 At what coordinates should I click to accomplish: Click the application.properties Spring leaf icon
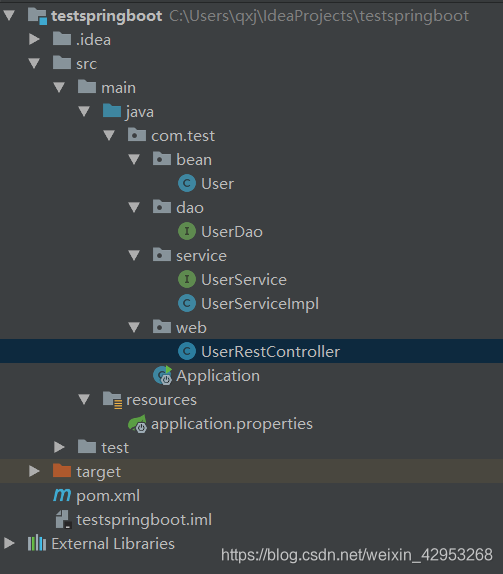click(x=137, y=424)
